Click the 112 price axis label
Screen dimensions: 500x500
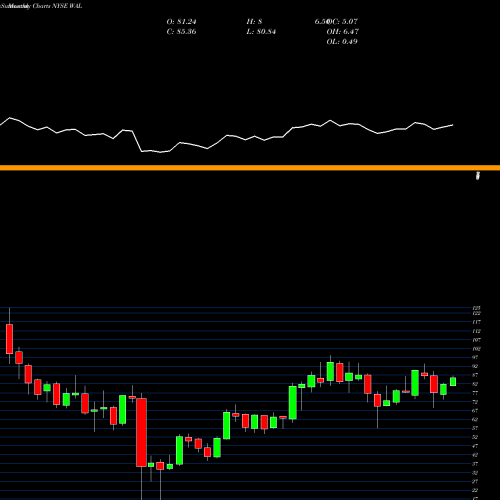tap(477, 331)
